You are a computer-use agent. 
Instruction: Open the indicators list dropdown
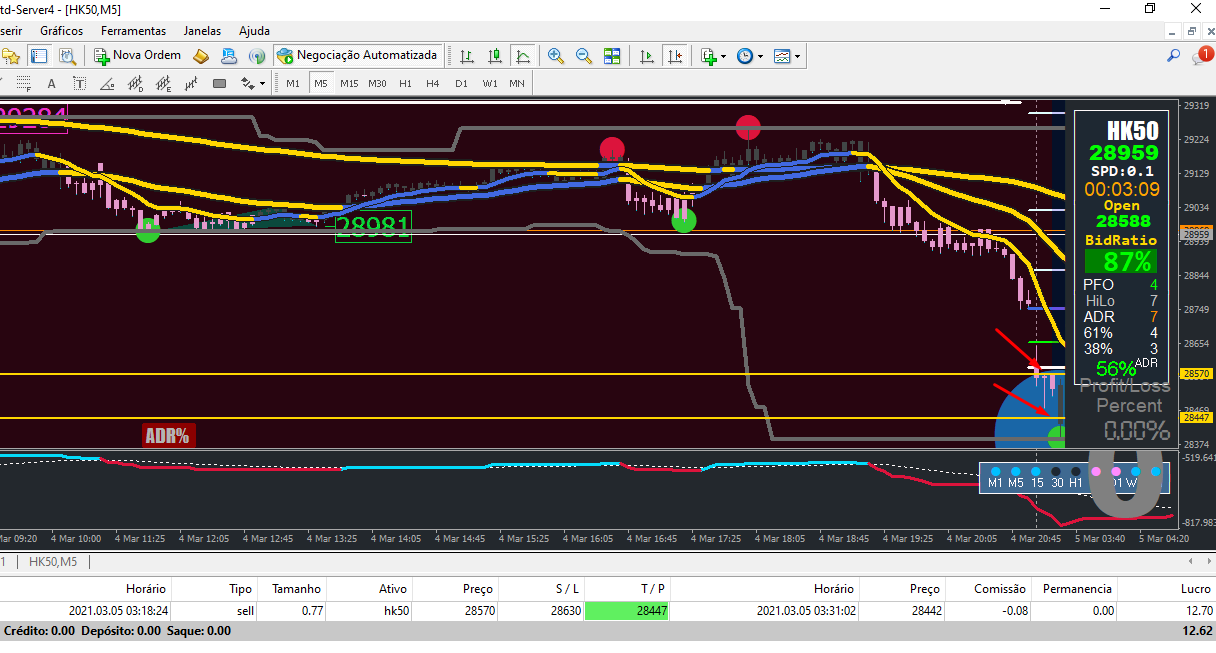coord(713,56)
